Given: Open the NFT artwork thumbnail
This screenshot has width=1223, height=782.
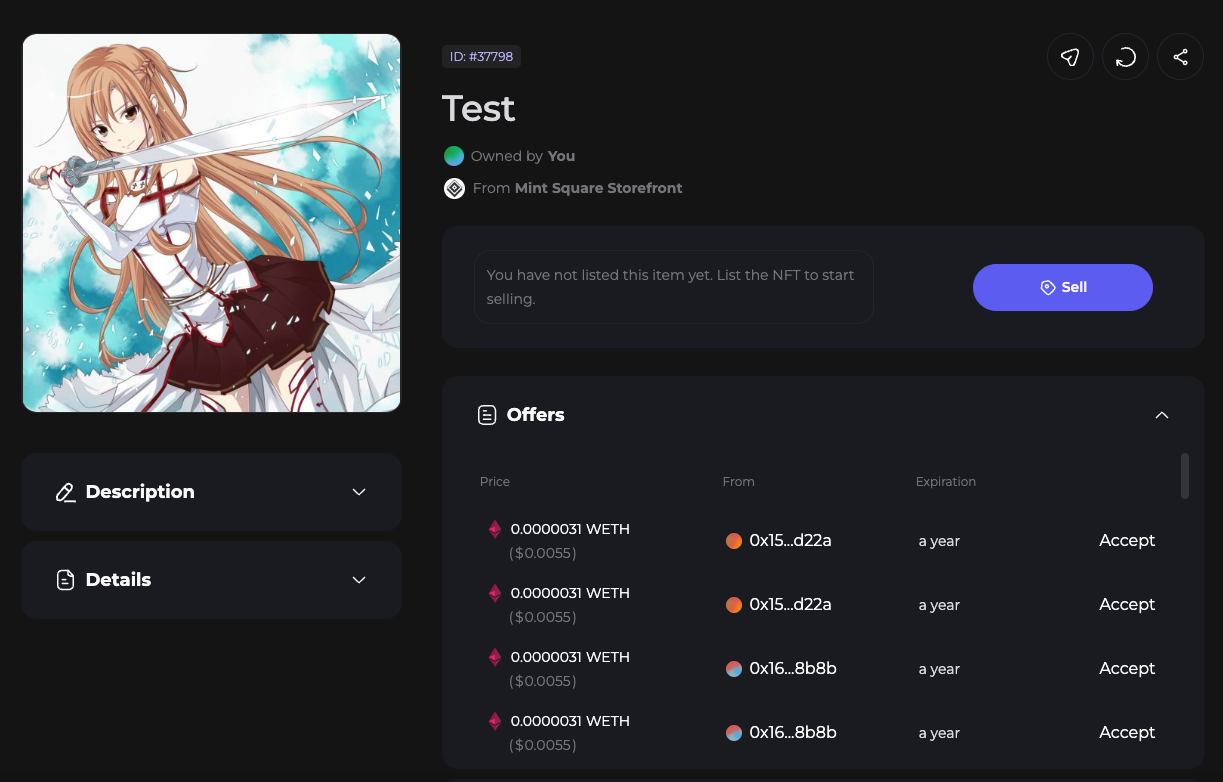Looking at the screenshot, I should click(211, 223).
